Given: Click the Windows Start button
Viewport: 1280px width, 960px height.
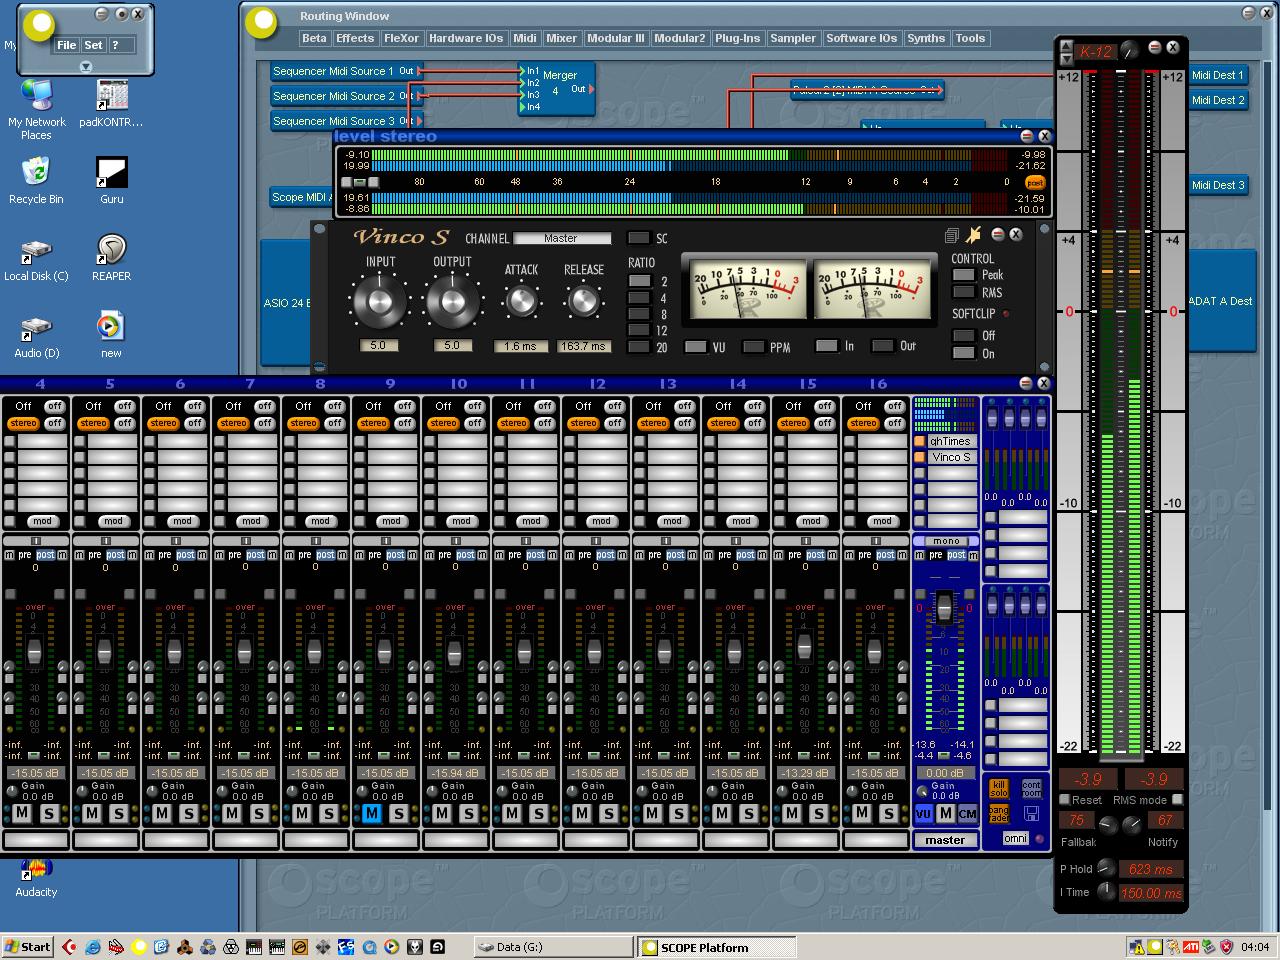Looking at the screenshot, I should tap(28, 946).
